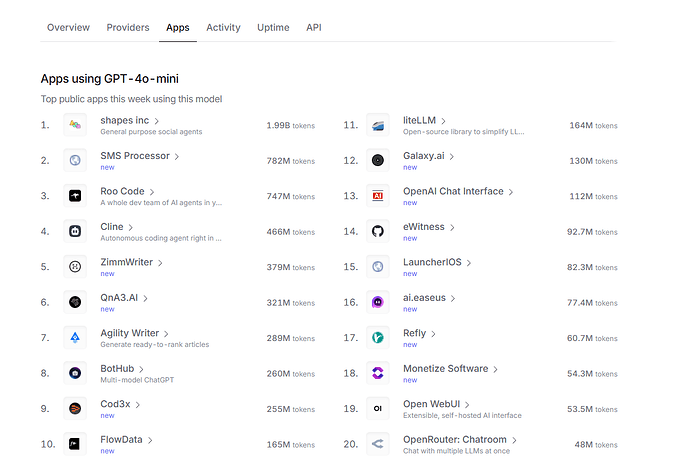Image resolution: width=690 pixels, height=464 pixels.
Task: Click the OpenRouter Chatroom icon
Action: pos(378,444)
